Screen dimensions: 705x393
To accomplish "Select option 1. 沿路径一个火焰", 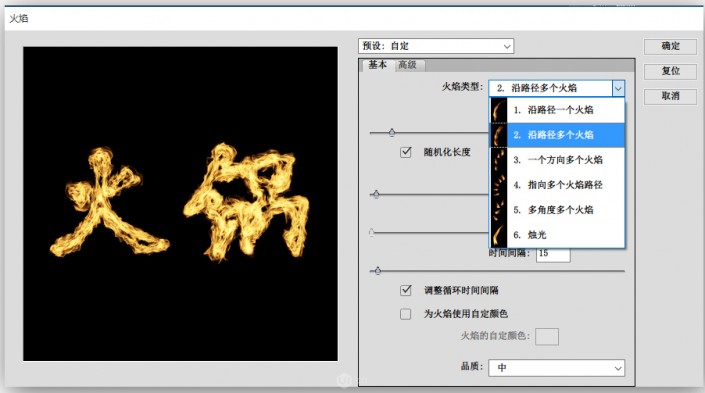I will pos(557,110).
